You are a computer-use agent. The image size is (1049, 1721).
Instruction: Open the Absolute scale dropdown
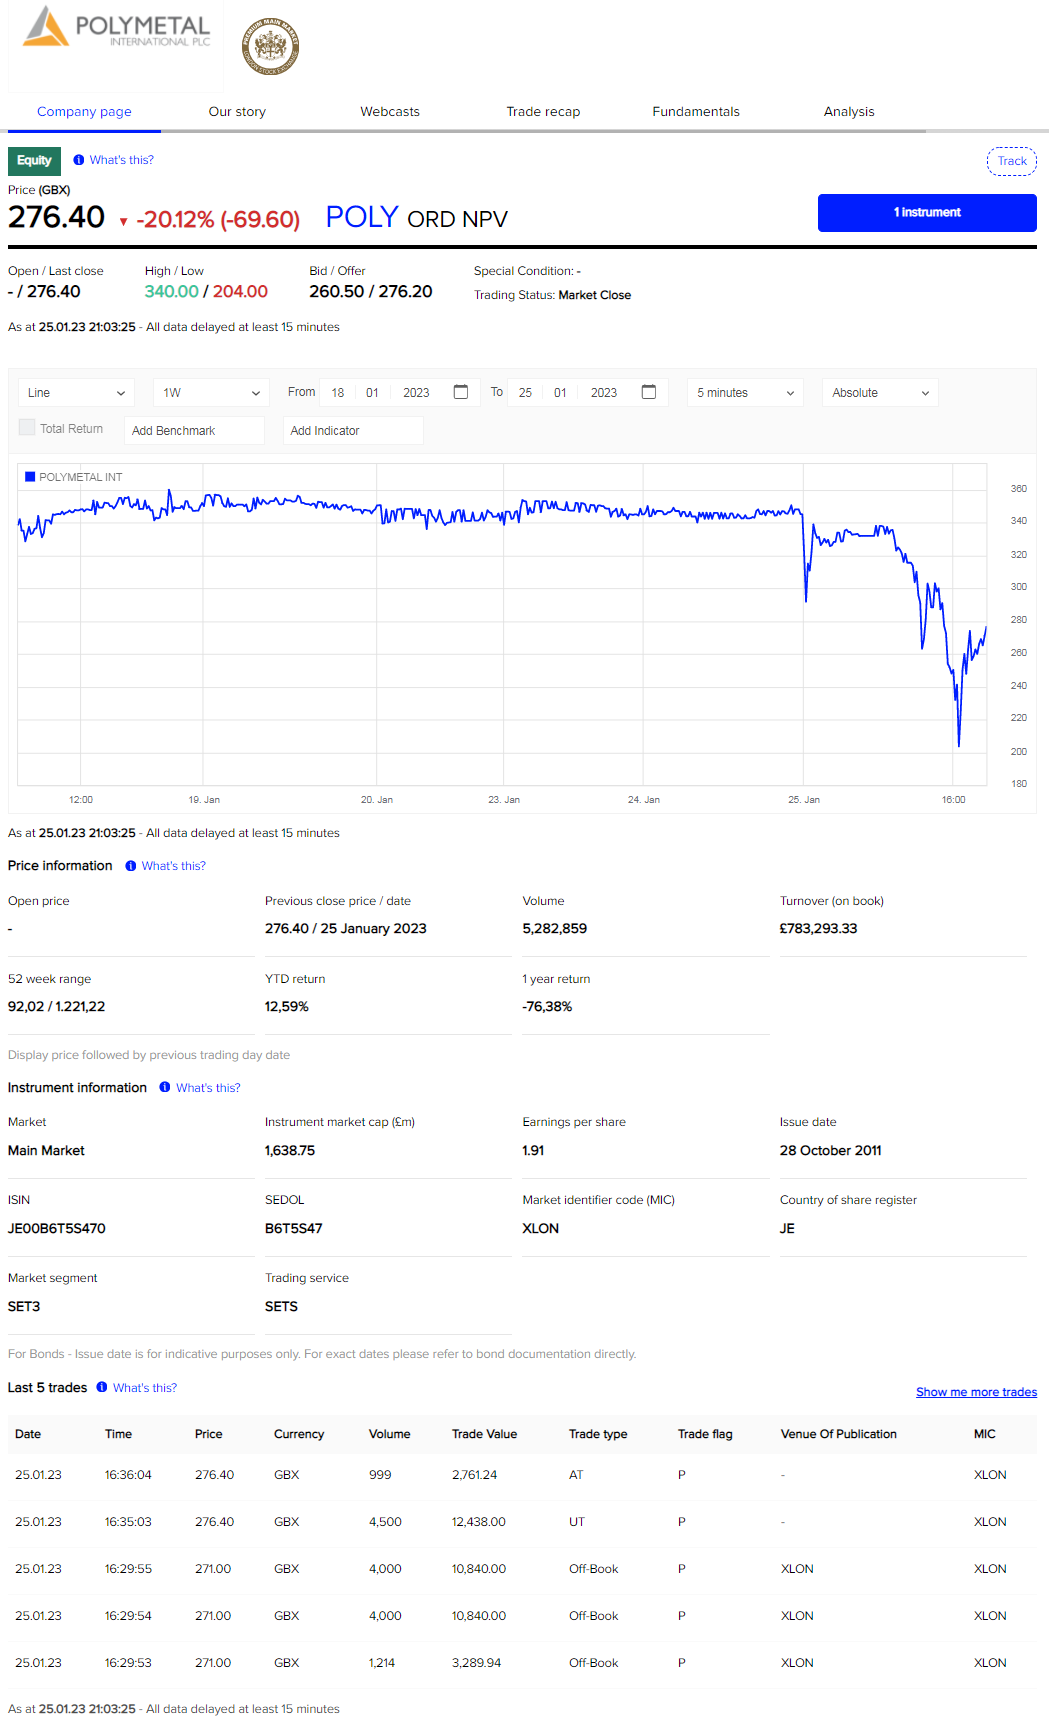click(x=880, y=393)
